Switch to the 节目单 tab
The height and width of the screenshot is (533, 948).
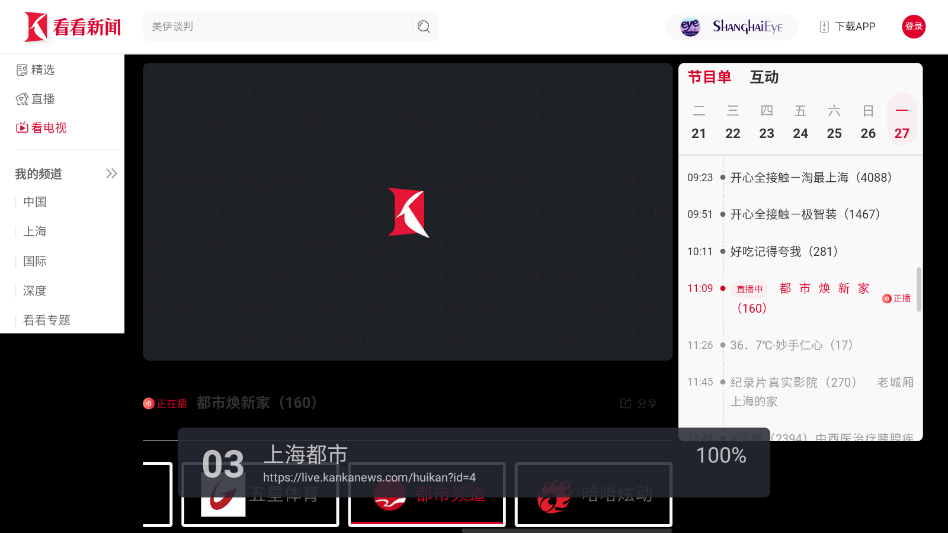(709, 77)
